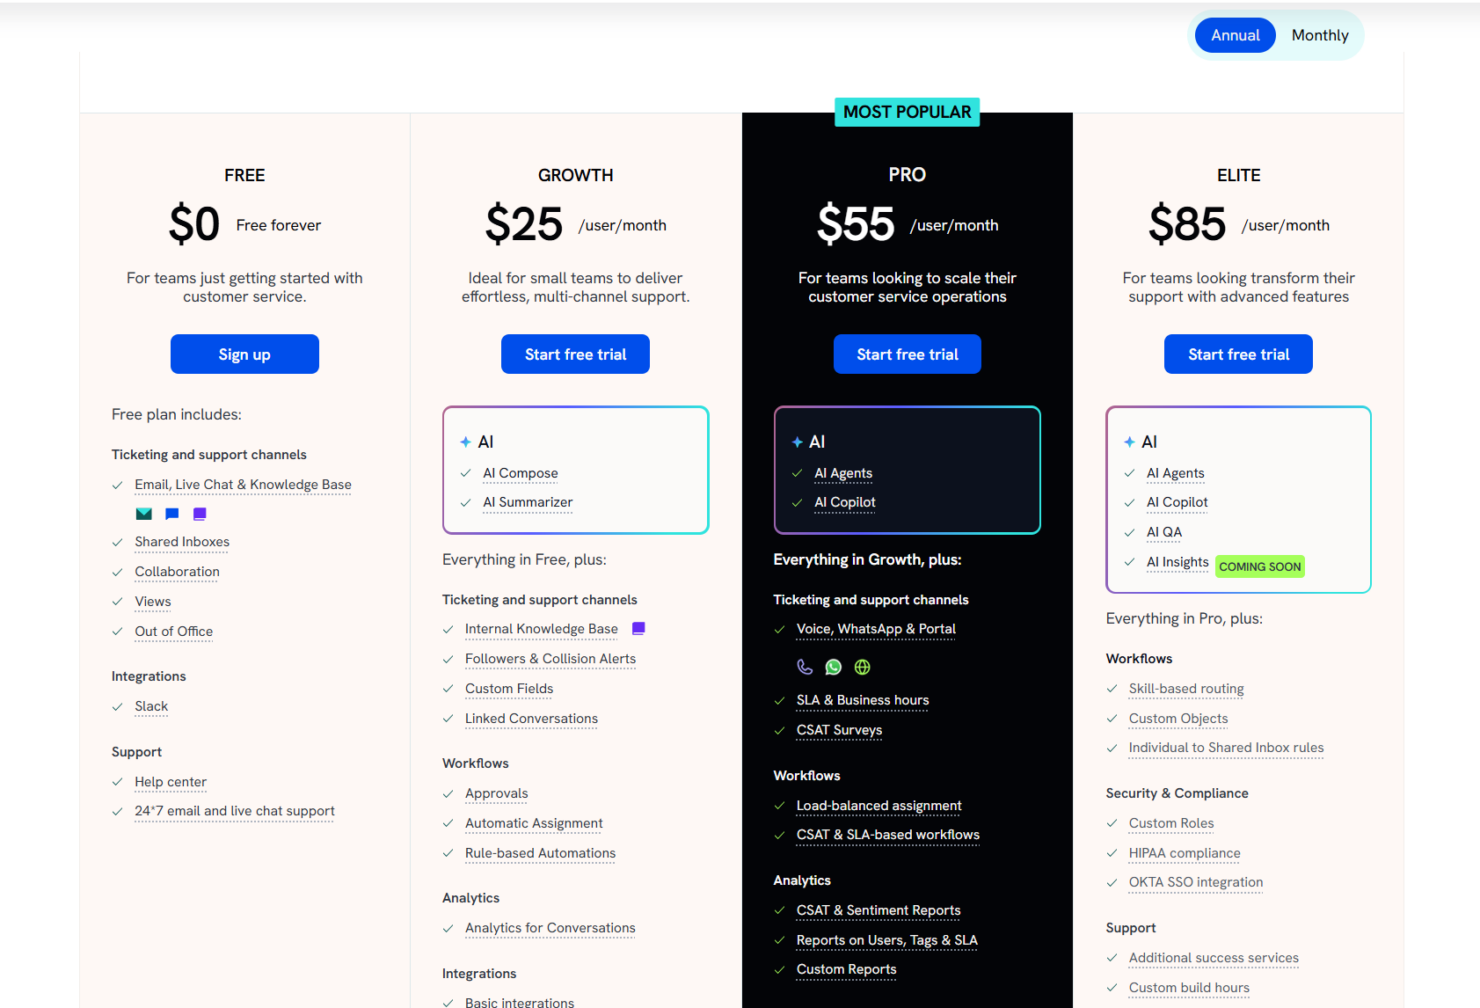Open the Help center link
1480x1008 pixels.
point(170,782)
